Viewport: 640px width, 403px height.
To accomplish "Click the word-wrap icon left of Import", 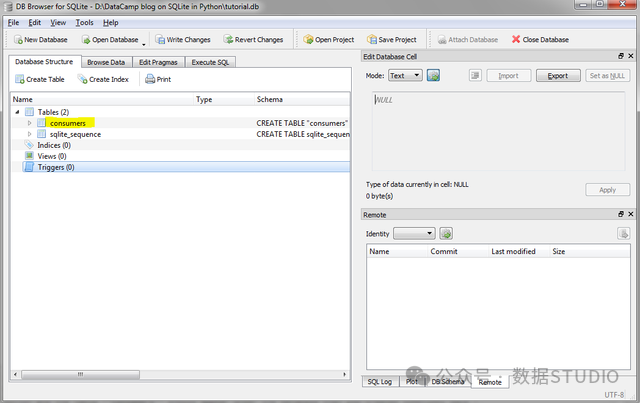I will tap(475, 76).
